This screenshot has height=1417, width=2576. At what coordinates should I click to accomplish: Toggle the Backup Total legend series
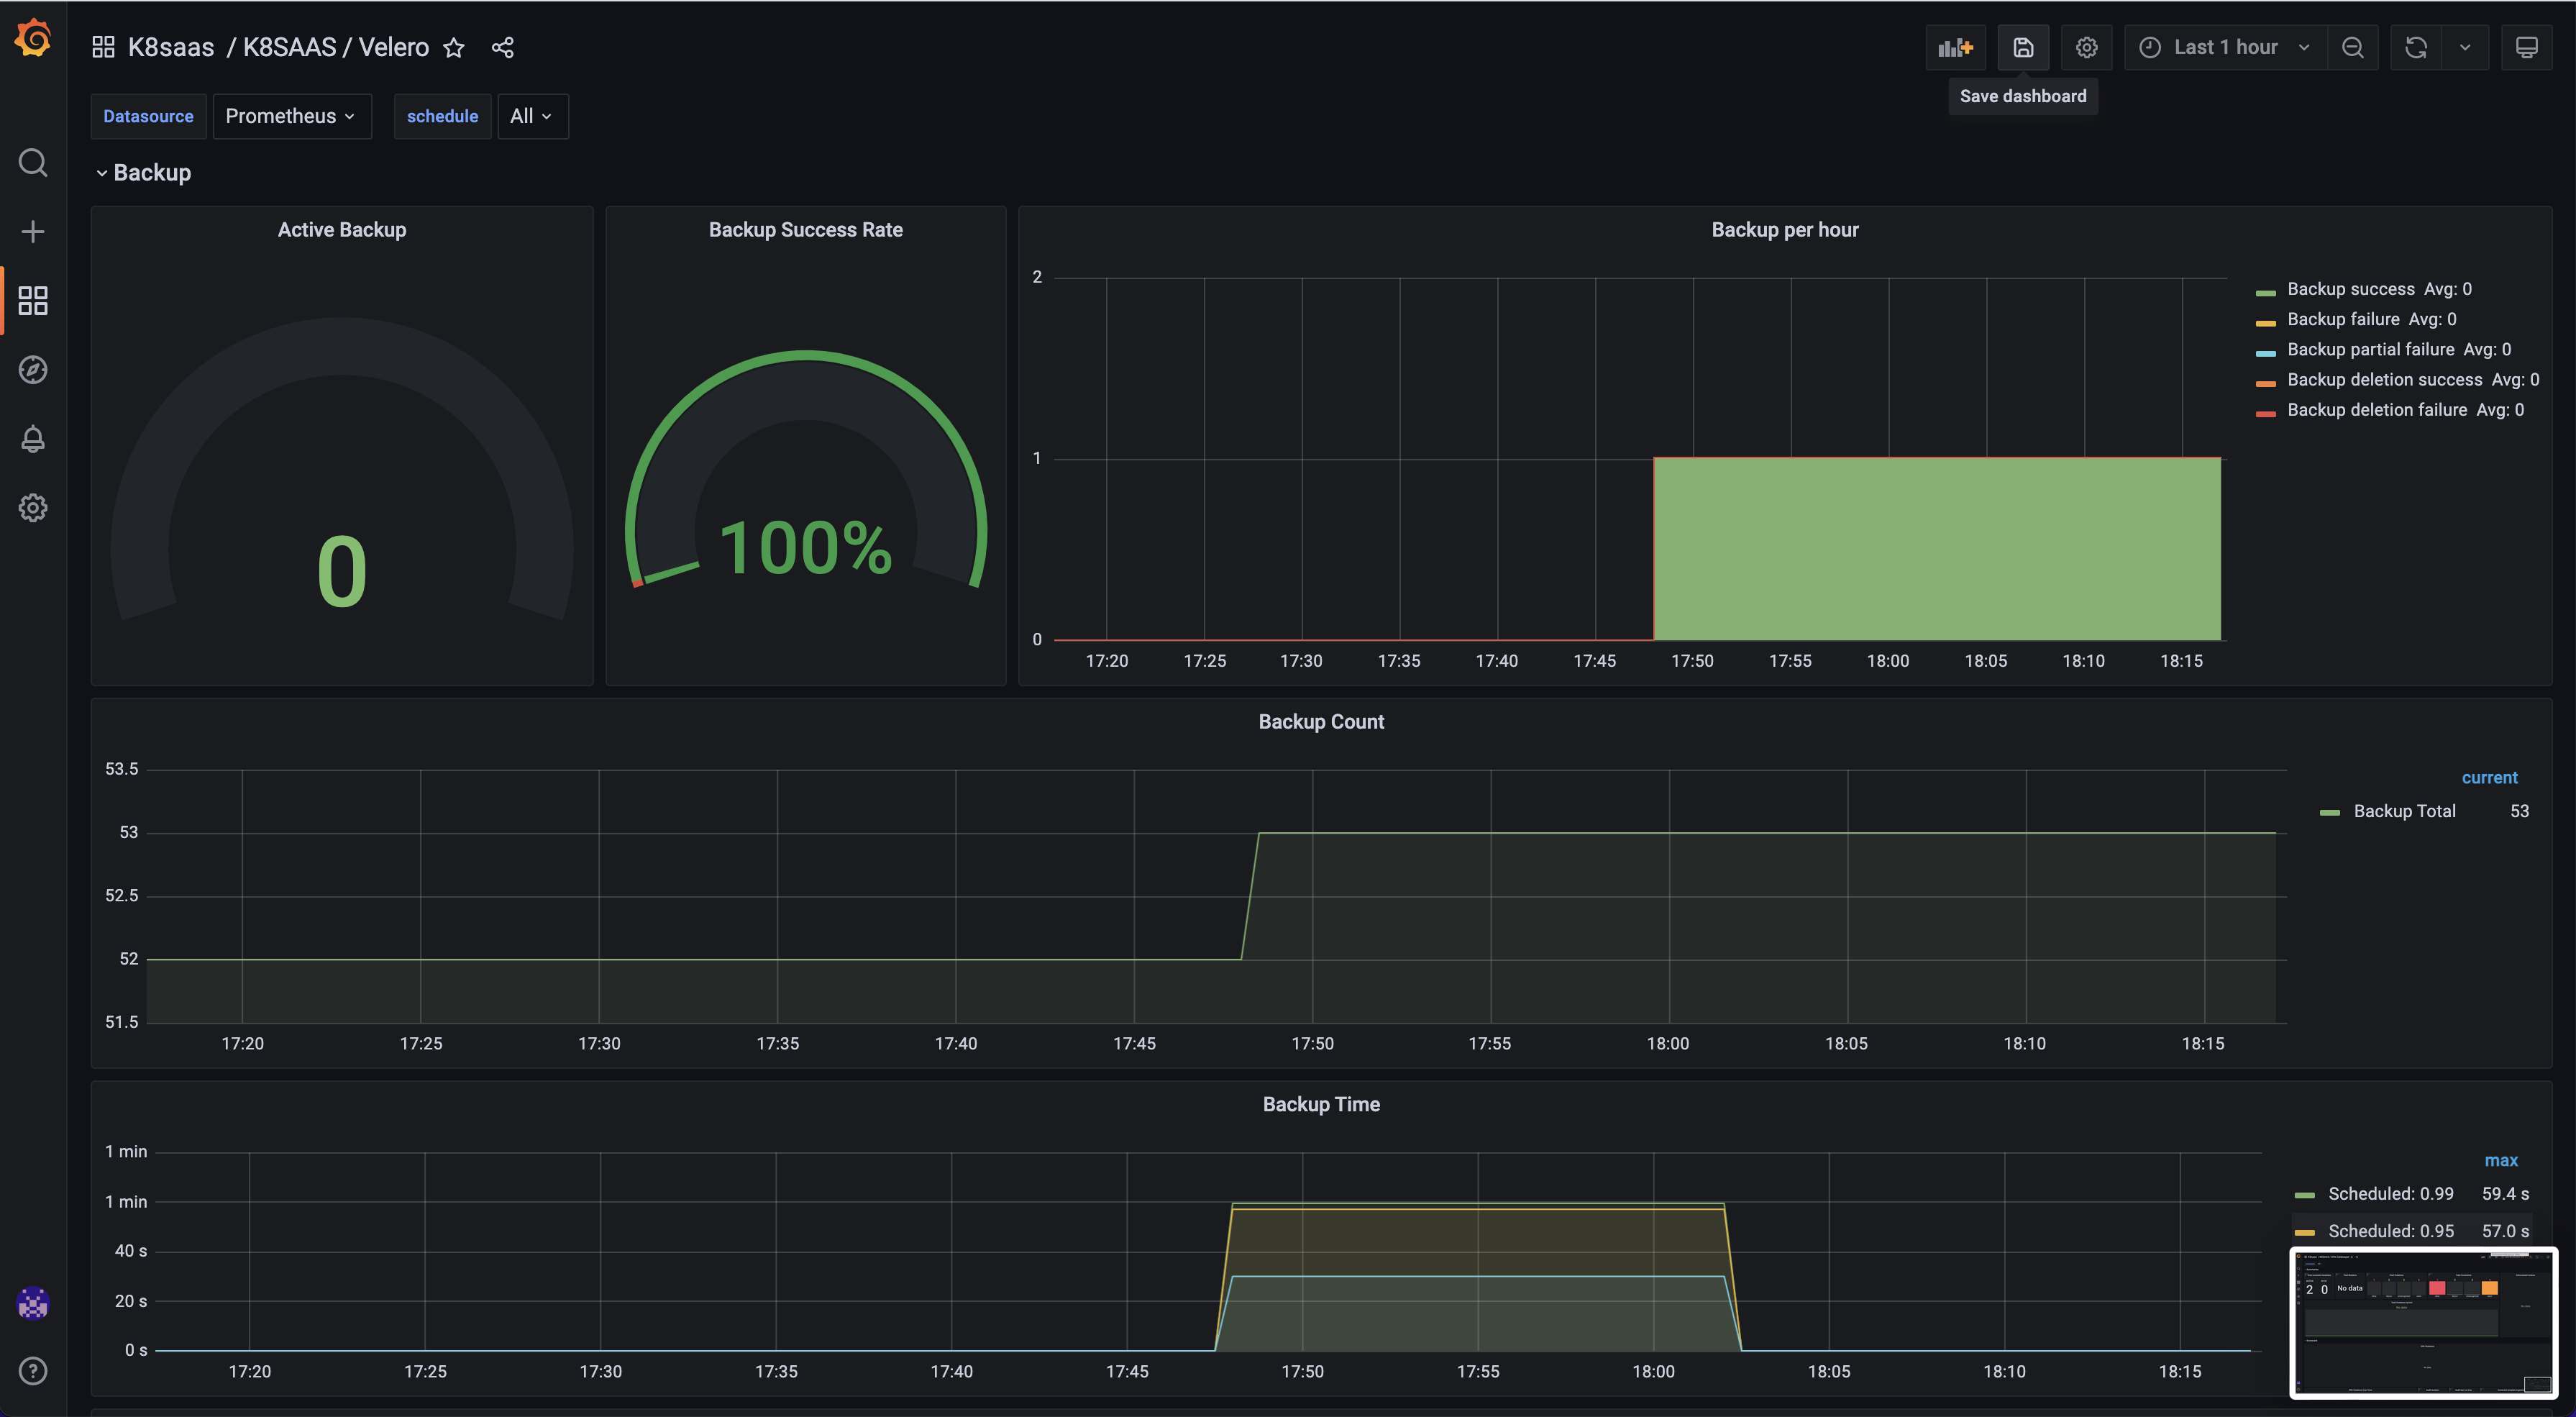[x=2404, y=811]
